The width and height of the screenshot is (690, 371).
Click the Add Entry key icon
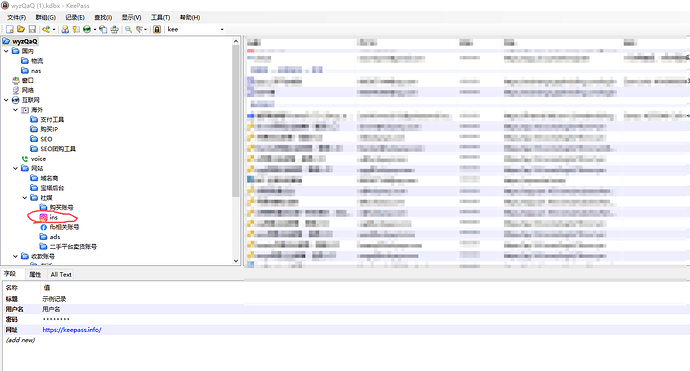pos(46,29)
